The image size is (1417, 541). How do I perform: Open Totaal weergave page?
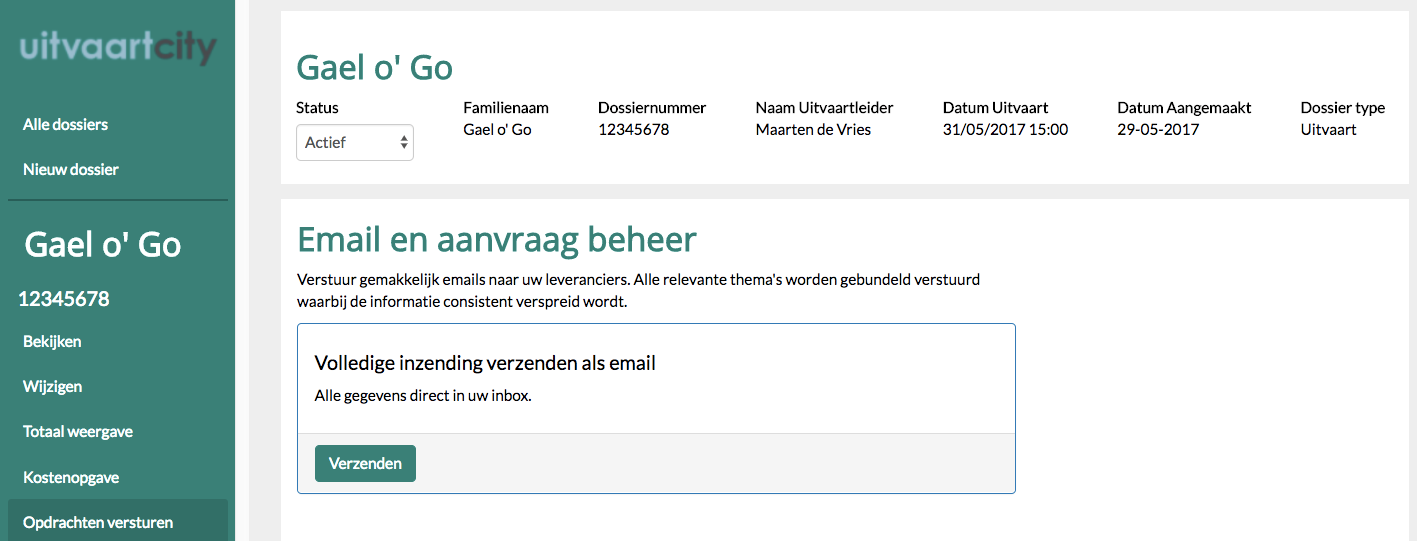(78, 431)
